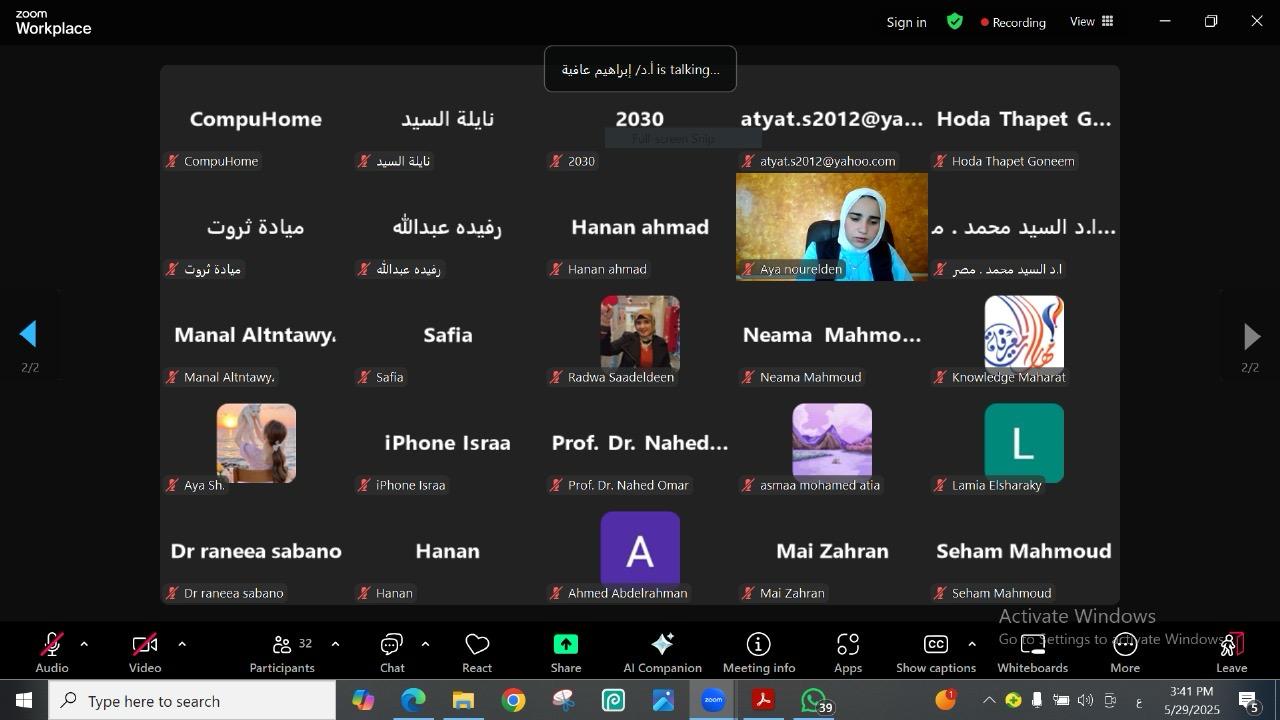Show Meeting info
The width and height of the screenshot is (1280, 720).
tap(758, 652)
